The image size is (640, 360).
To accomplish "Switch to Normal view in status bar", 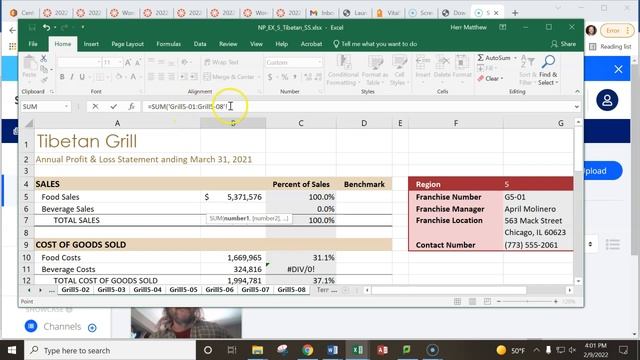I will (457, 302).
